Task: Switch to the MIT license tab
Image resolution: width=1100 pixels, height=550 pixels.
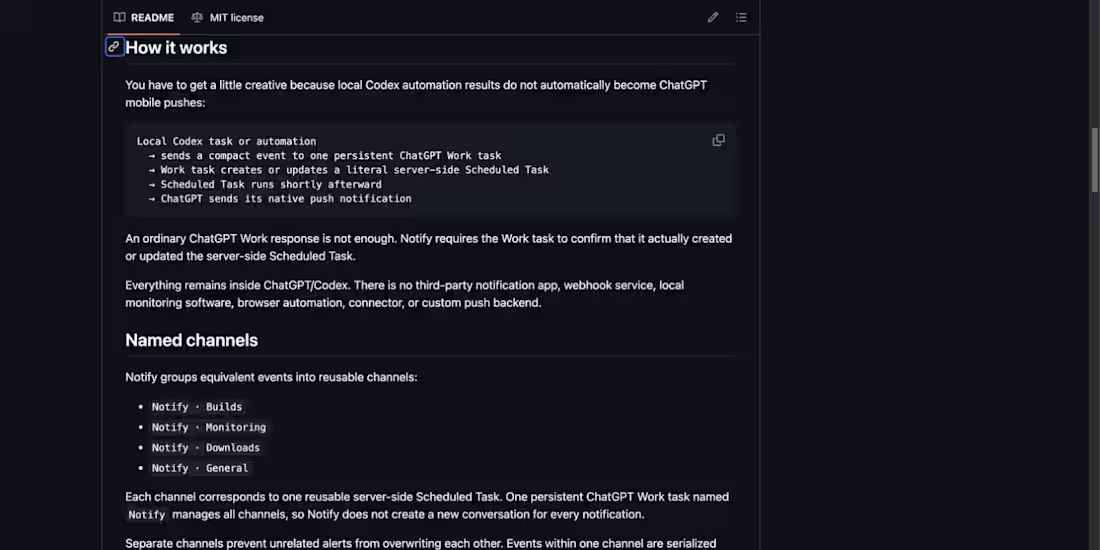Action: 227,18
